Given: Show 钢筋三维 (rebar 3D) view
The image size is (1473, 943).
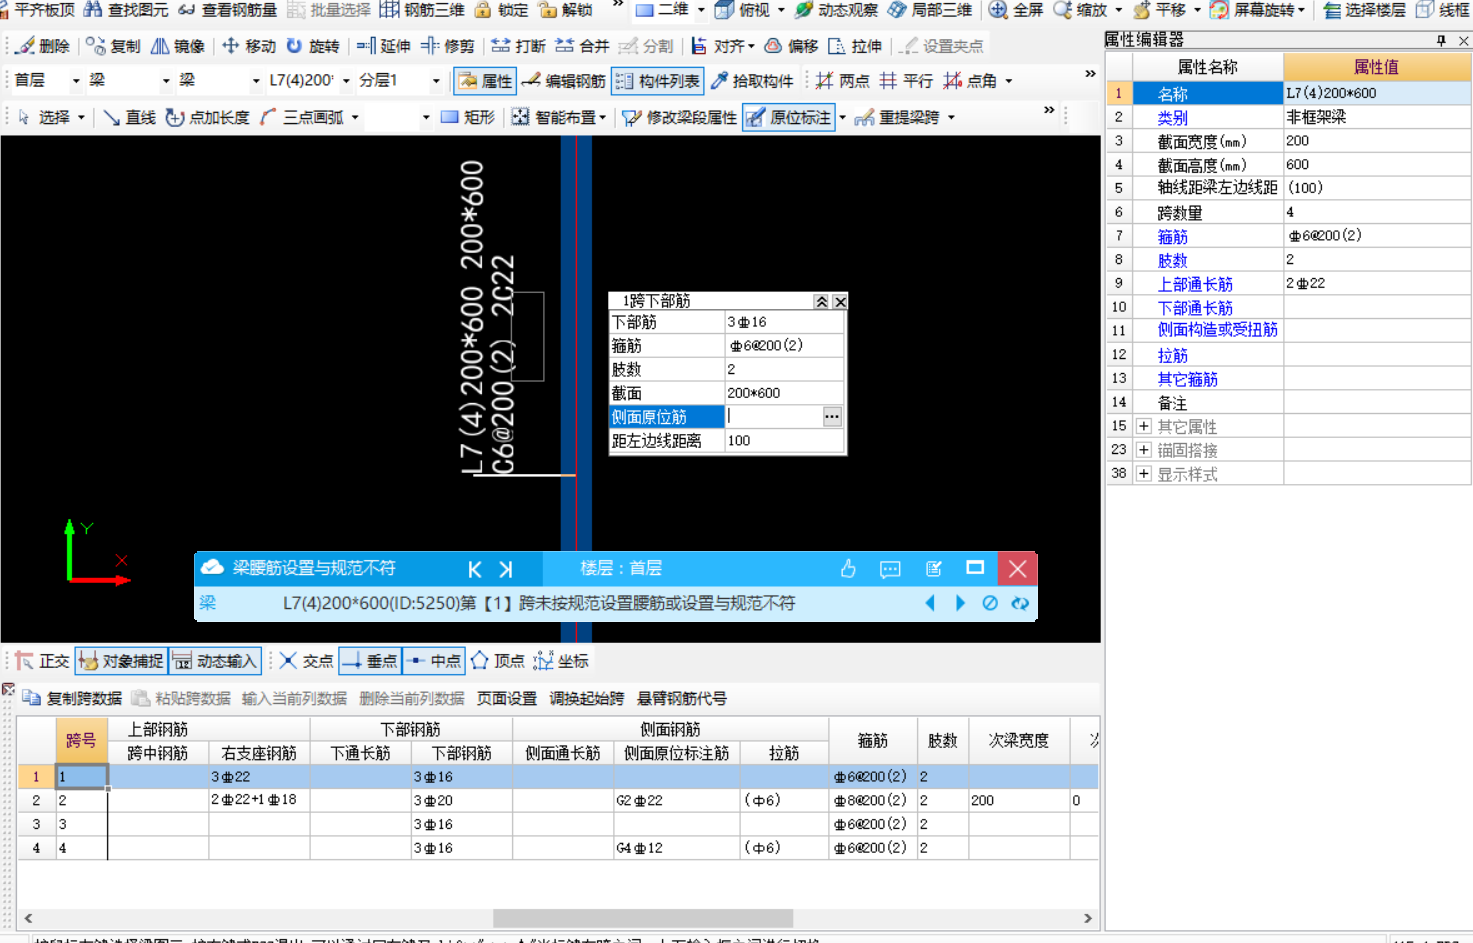Looking at the screenshot, I should click(x=422, y=10).
